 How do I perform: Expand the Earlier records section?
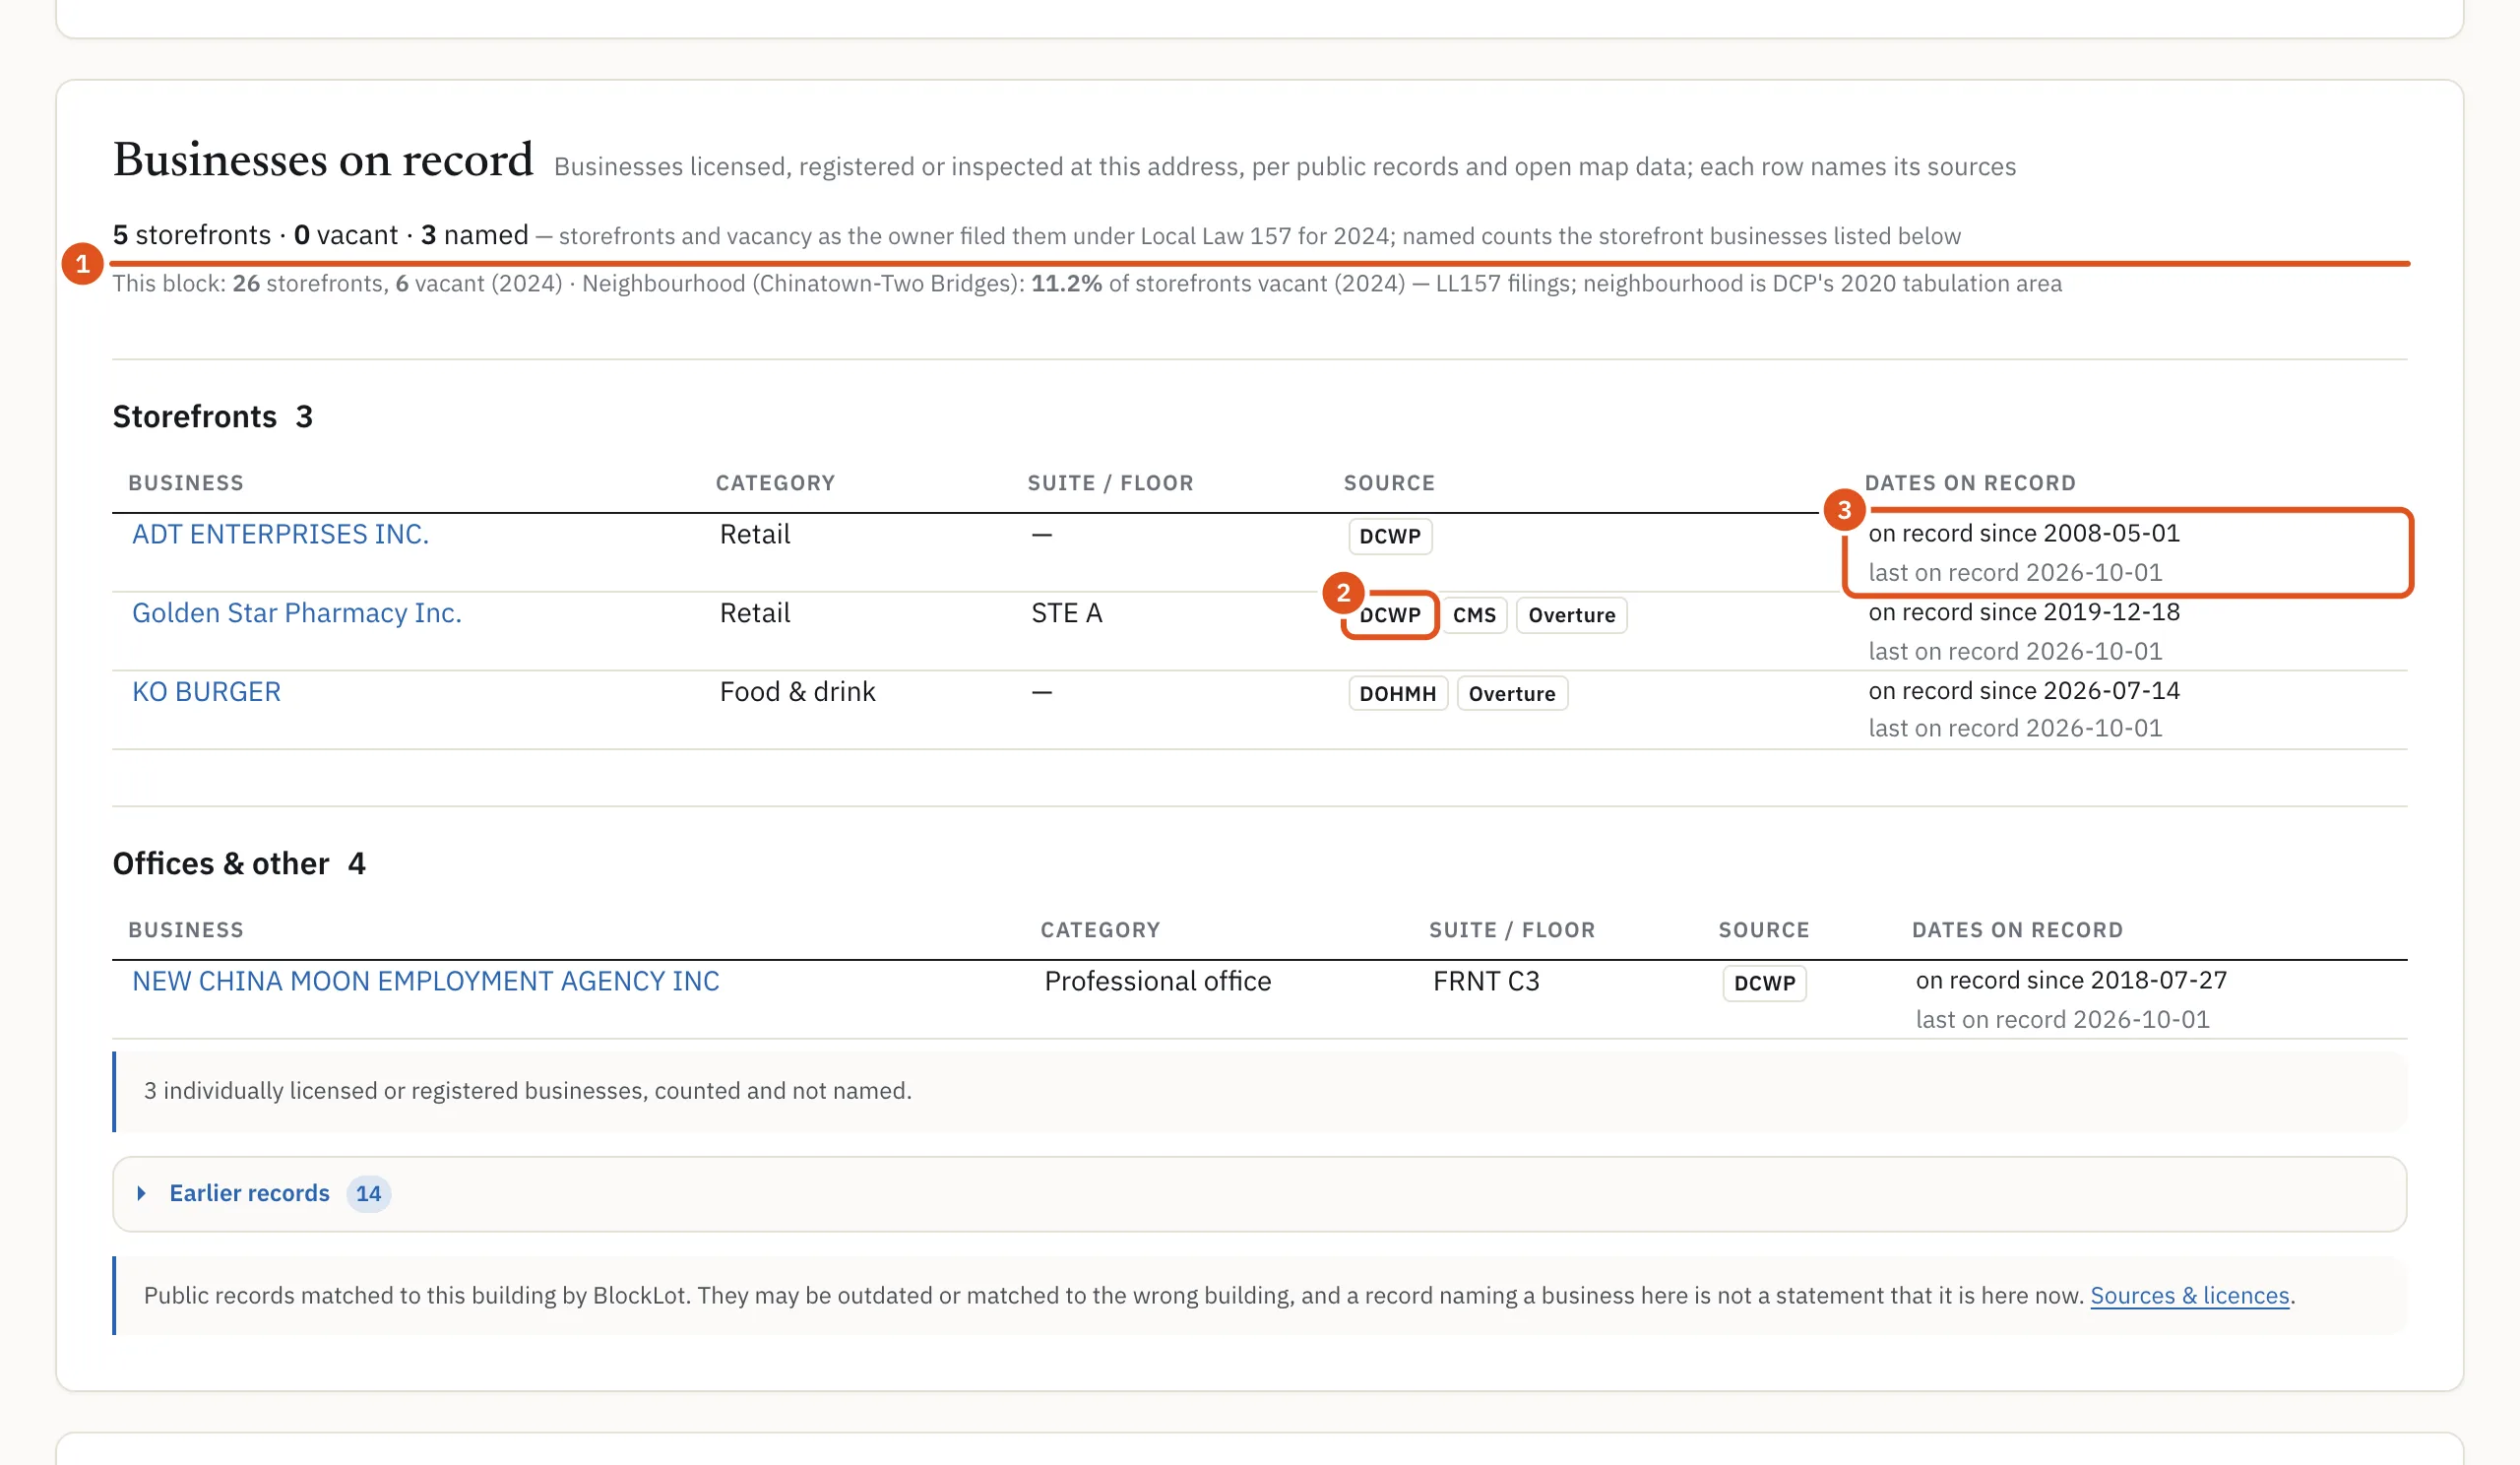pos(1259,1194)
